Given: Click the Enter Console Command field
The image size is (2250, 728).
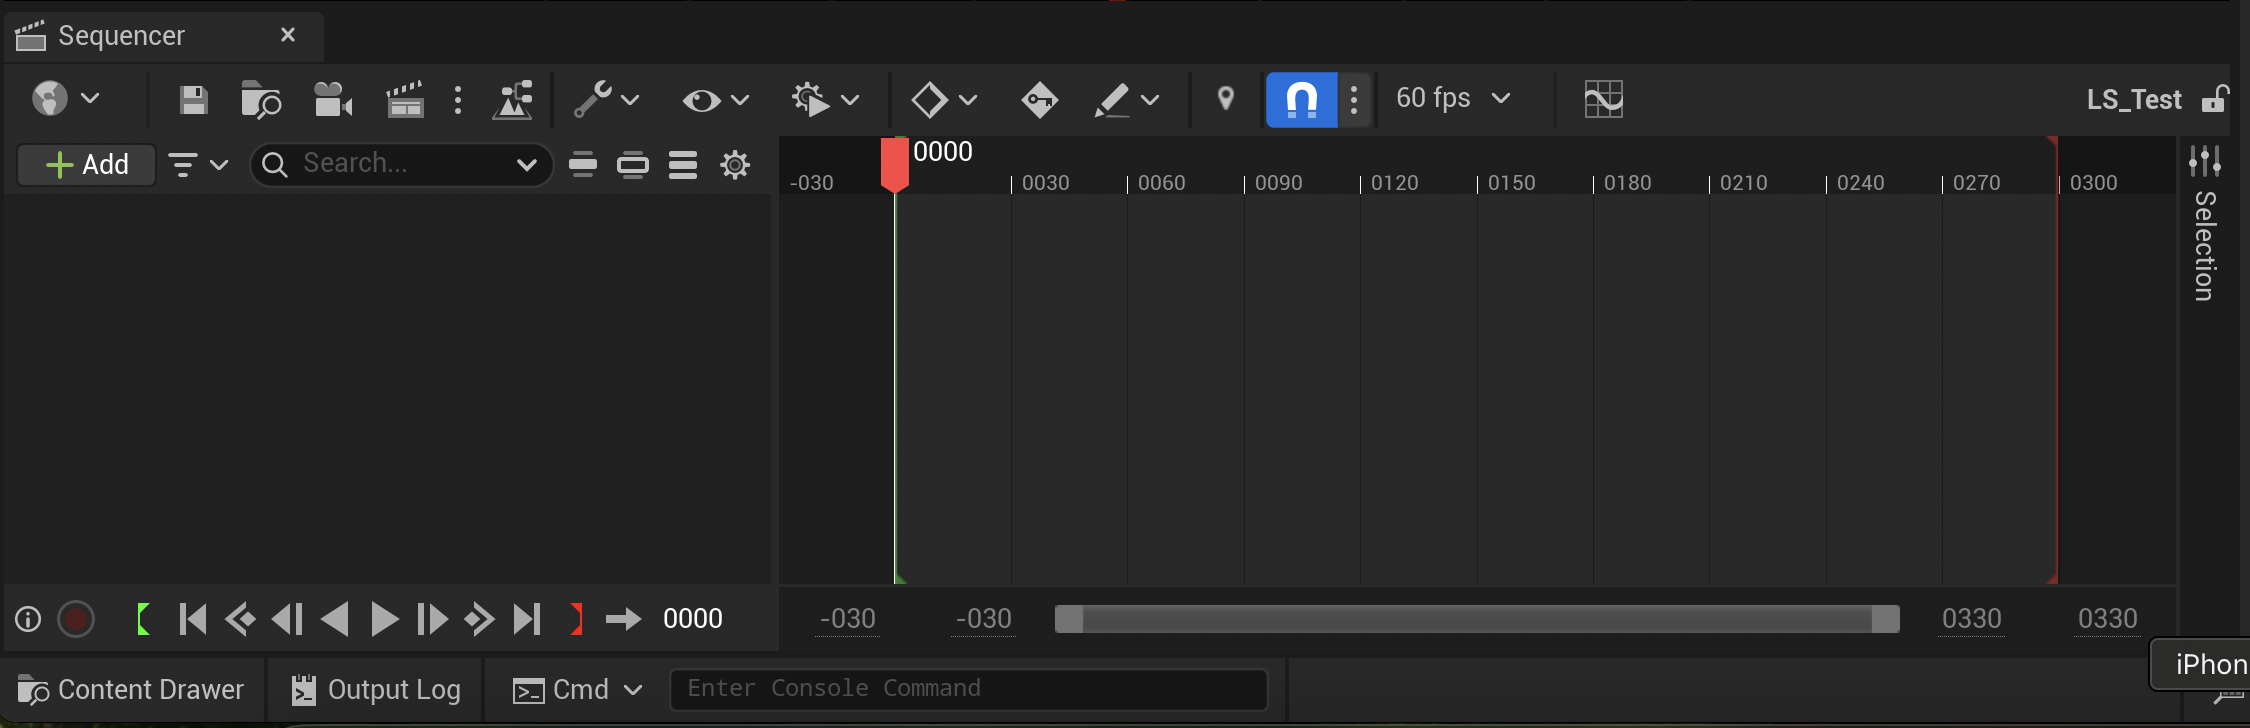Looking at the screenshot, I should click(x=968, y=689).
